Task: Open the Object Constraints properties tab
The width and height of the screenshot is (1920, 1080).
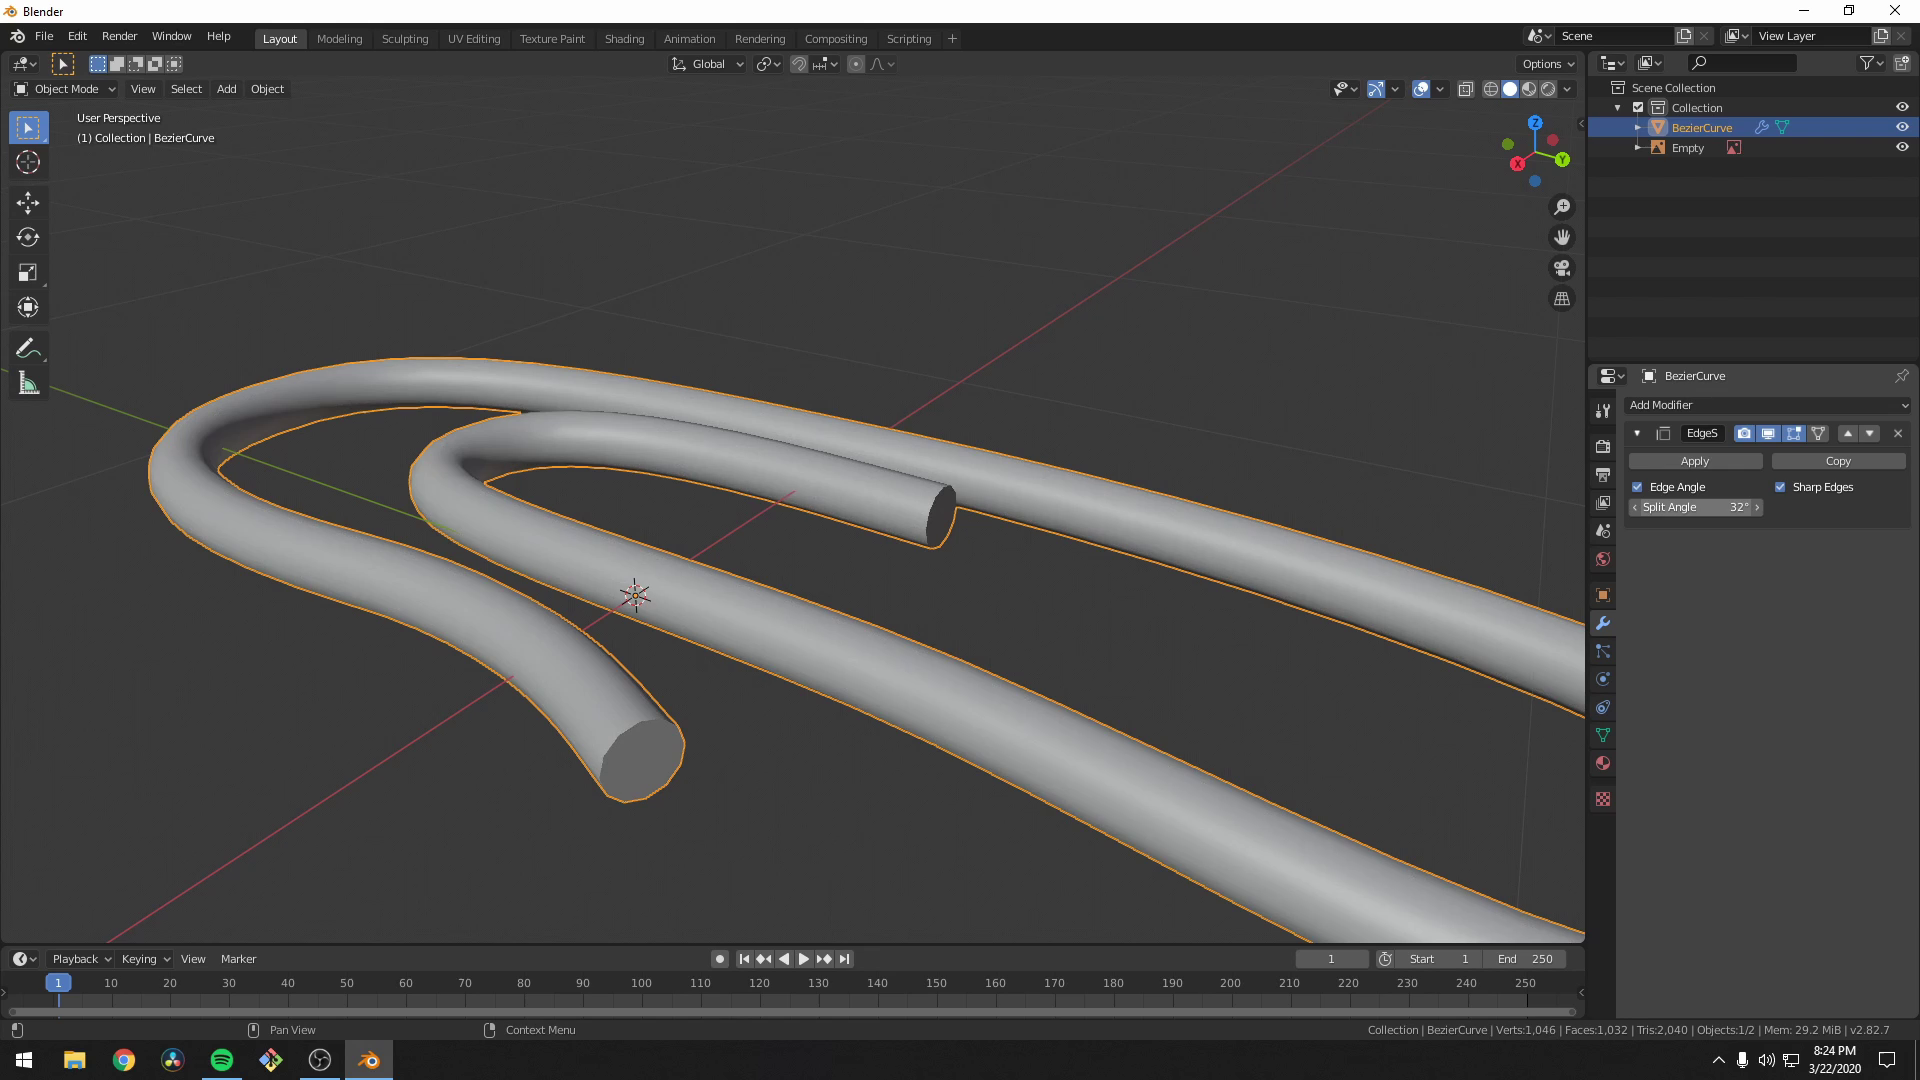Action: [x=1603, y=707]
